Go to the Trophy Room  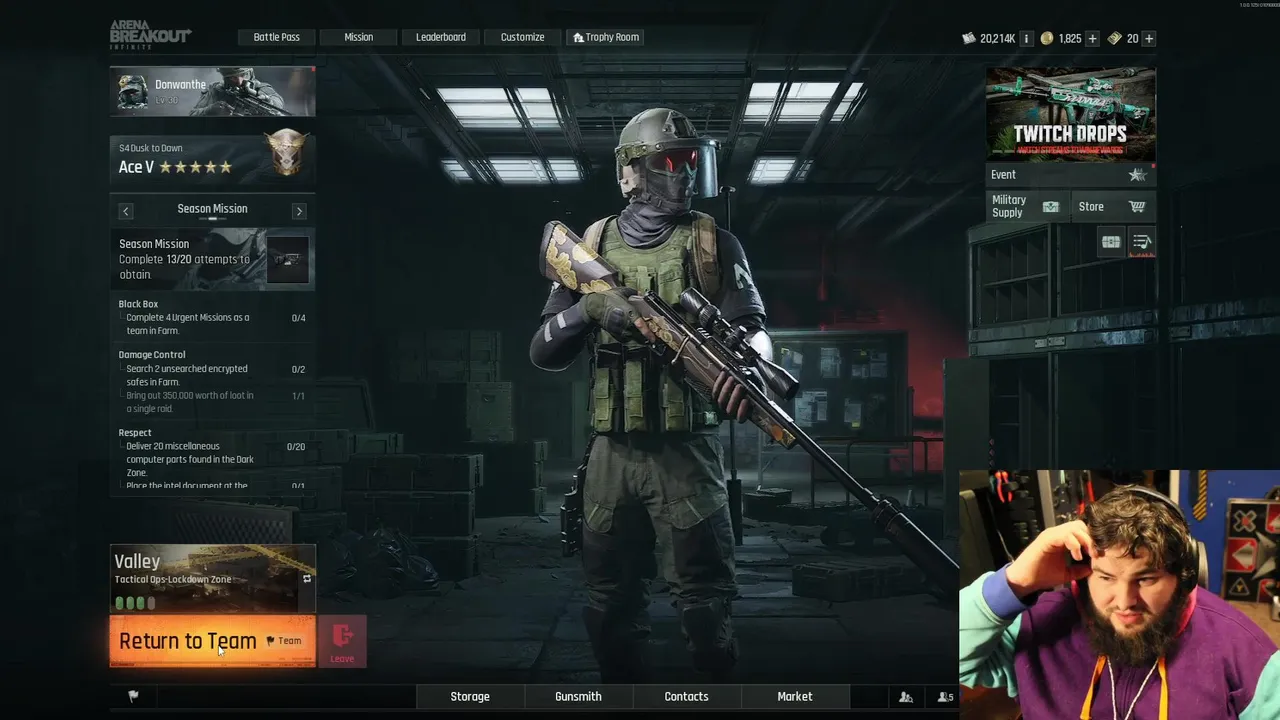point(605,37)
